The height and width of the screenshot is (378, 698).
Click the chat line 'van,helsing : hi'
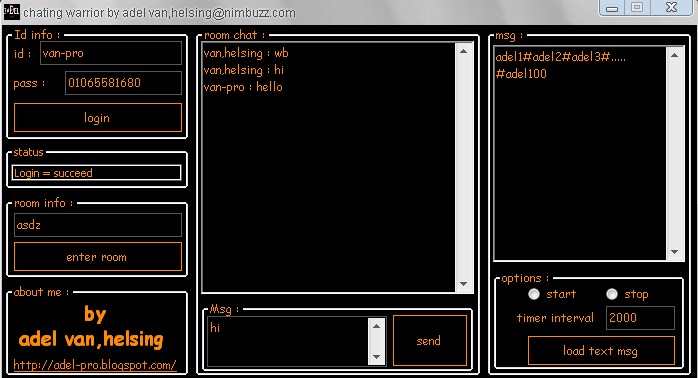243,70
